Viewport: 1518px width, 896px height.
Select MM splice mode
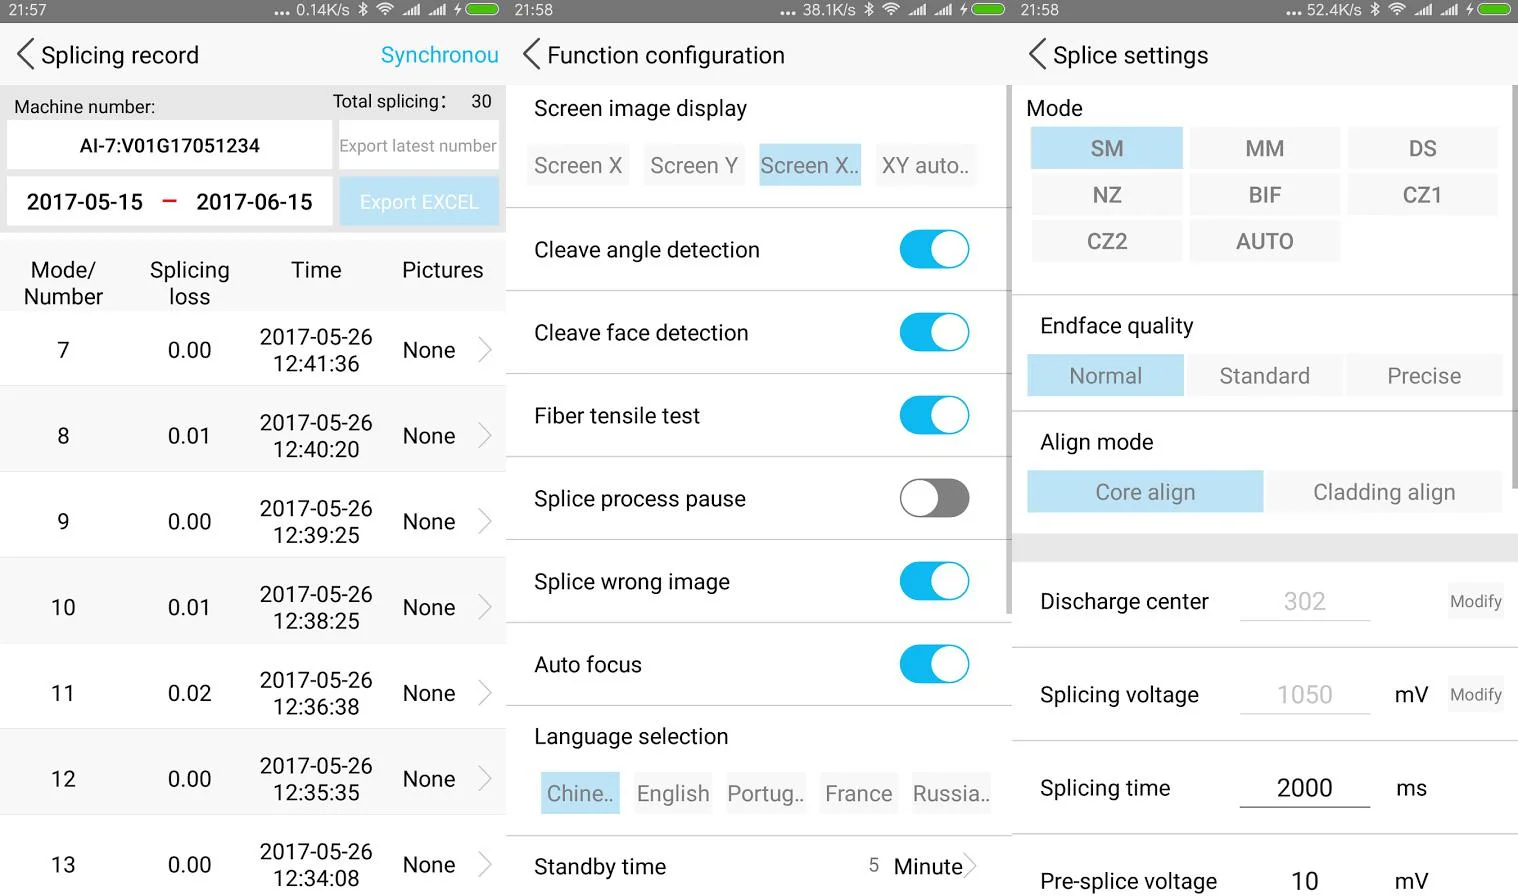click(1264, 149)
